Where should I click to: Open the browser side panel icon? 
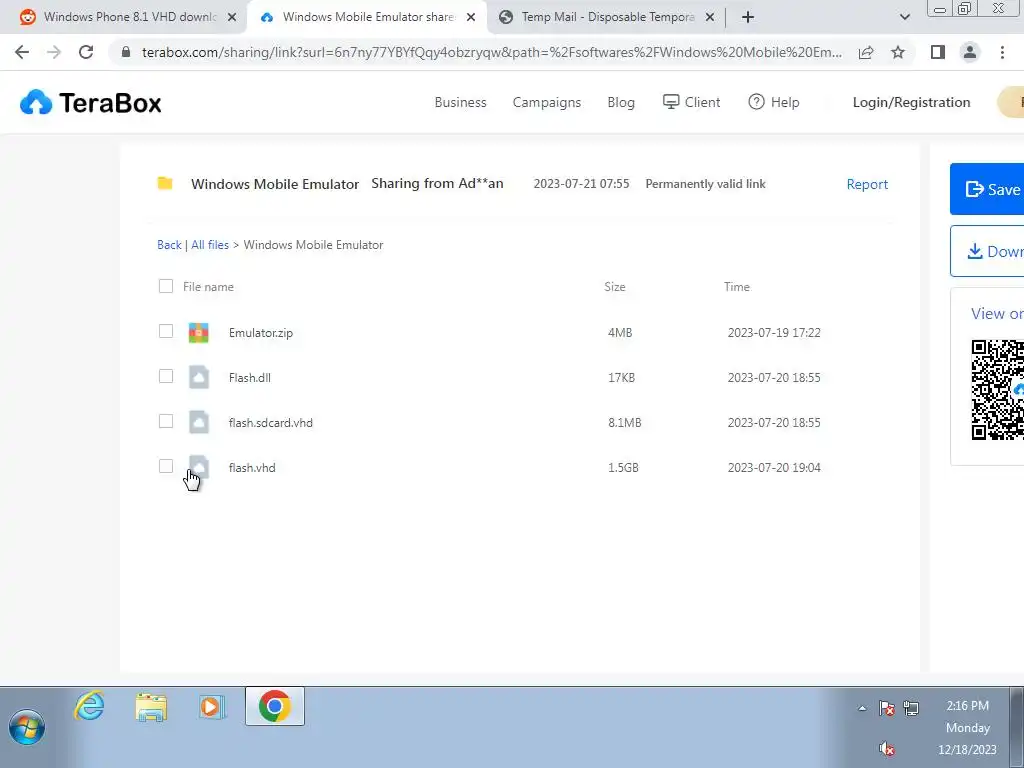[938, 52]
